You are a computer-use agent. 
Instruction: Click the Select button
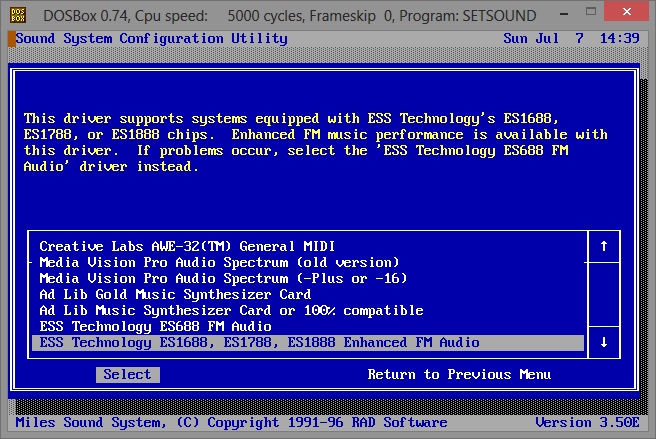[x=128, y=375]
